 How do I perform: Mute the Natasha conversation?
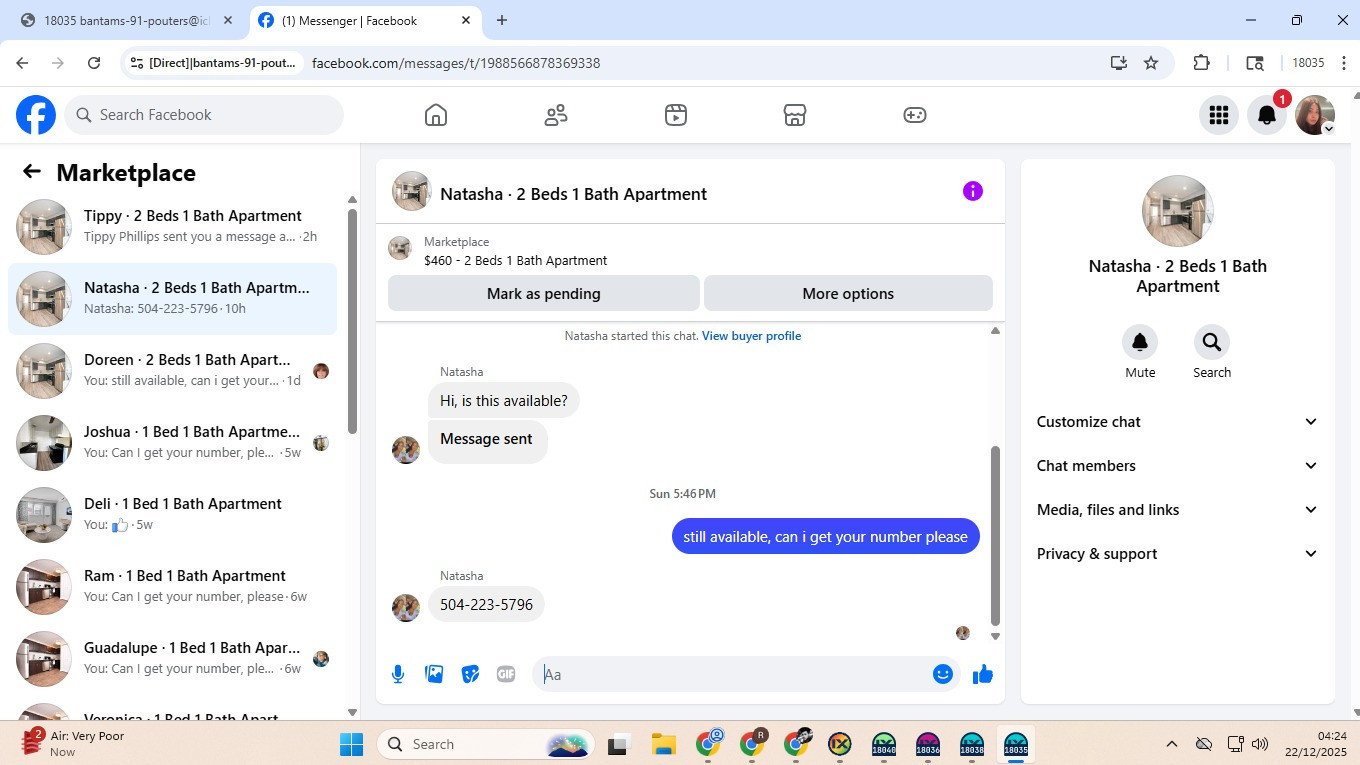point(1140,342)
